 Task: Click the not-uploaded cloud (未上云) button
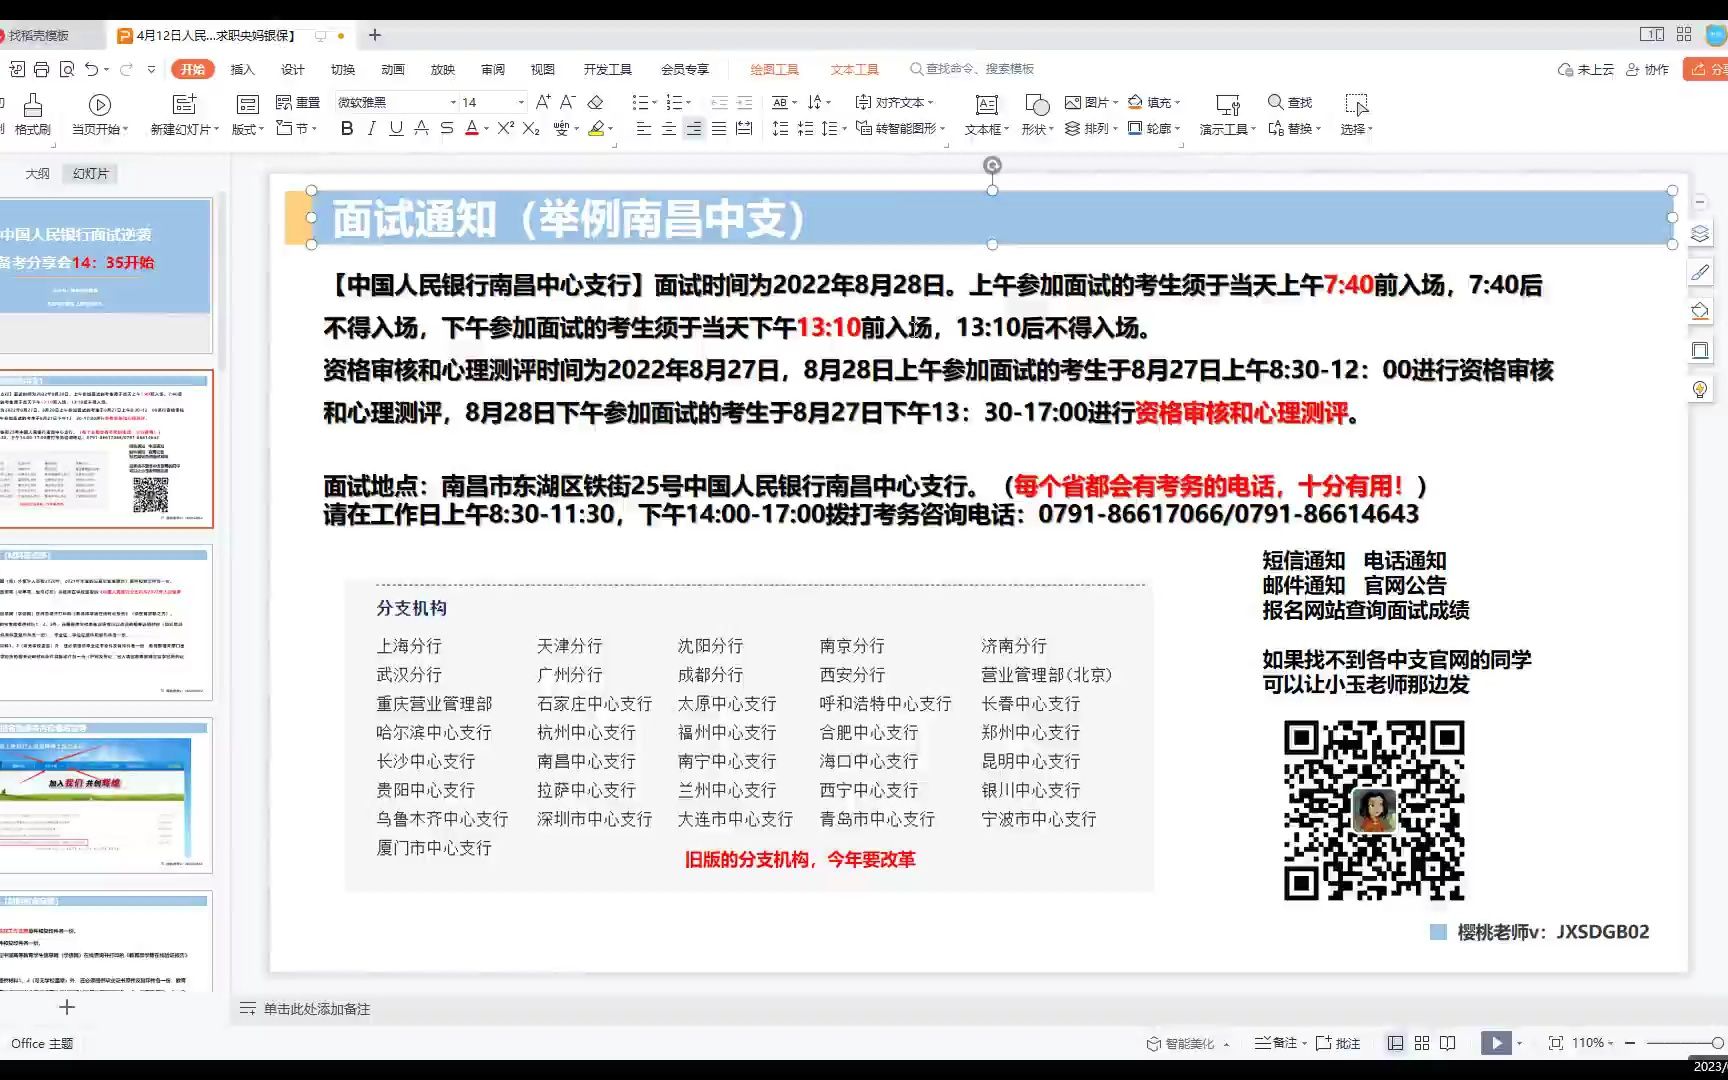point(1586,69)
